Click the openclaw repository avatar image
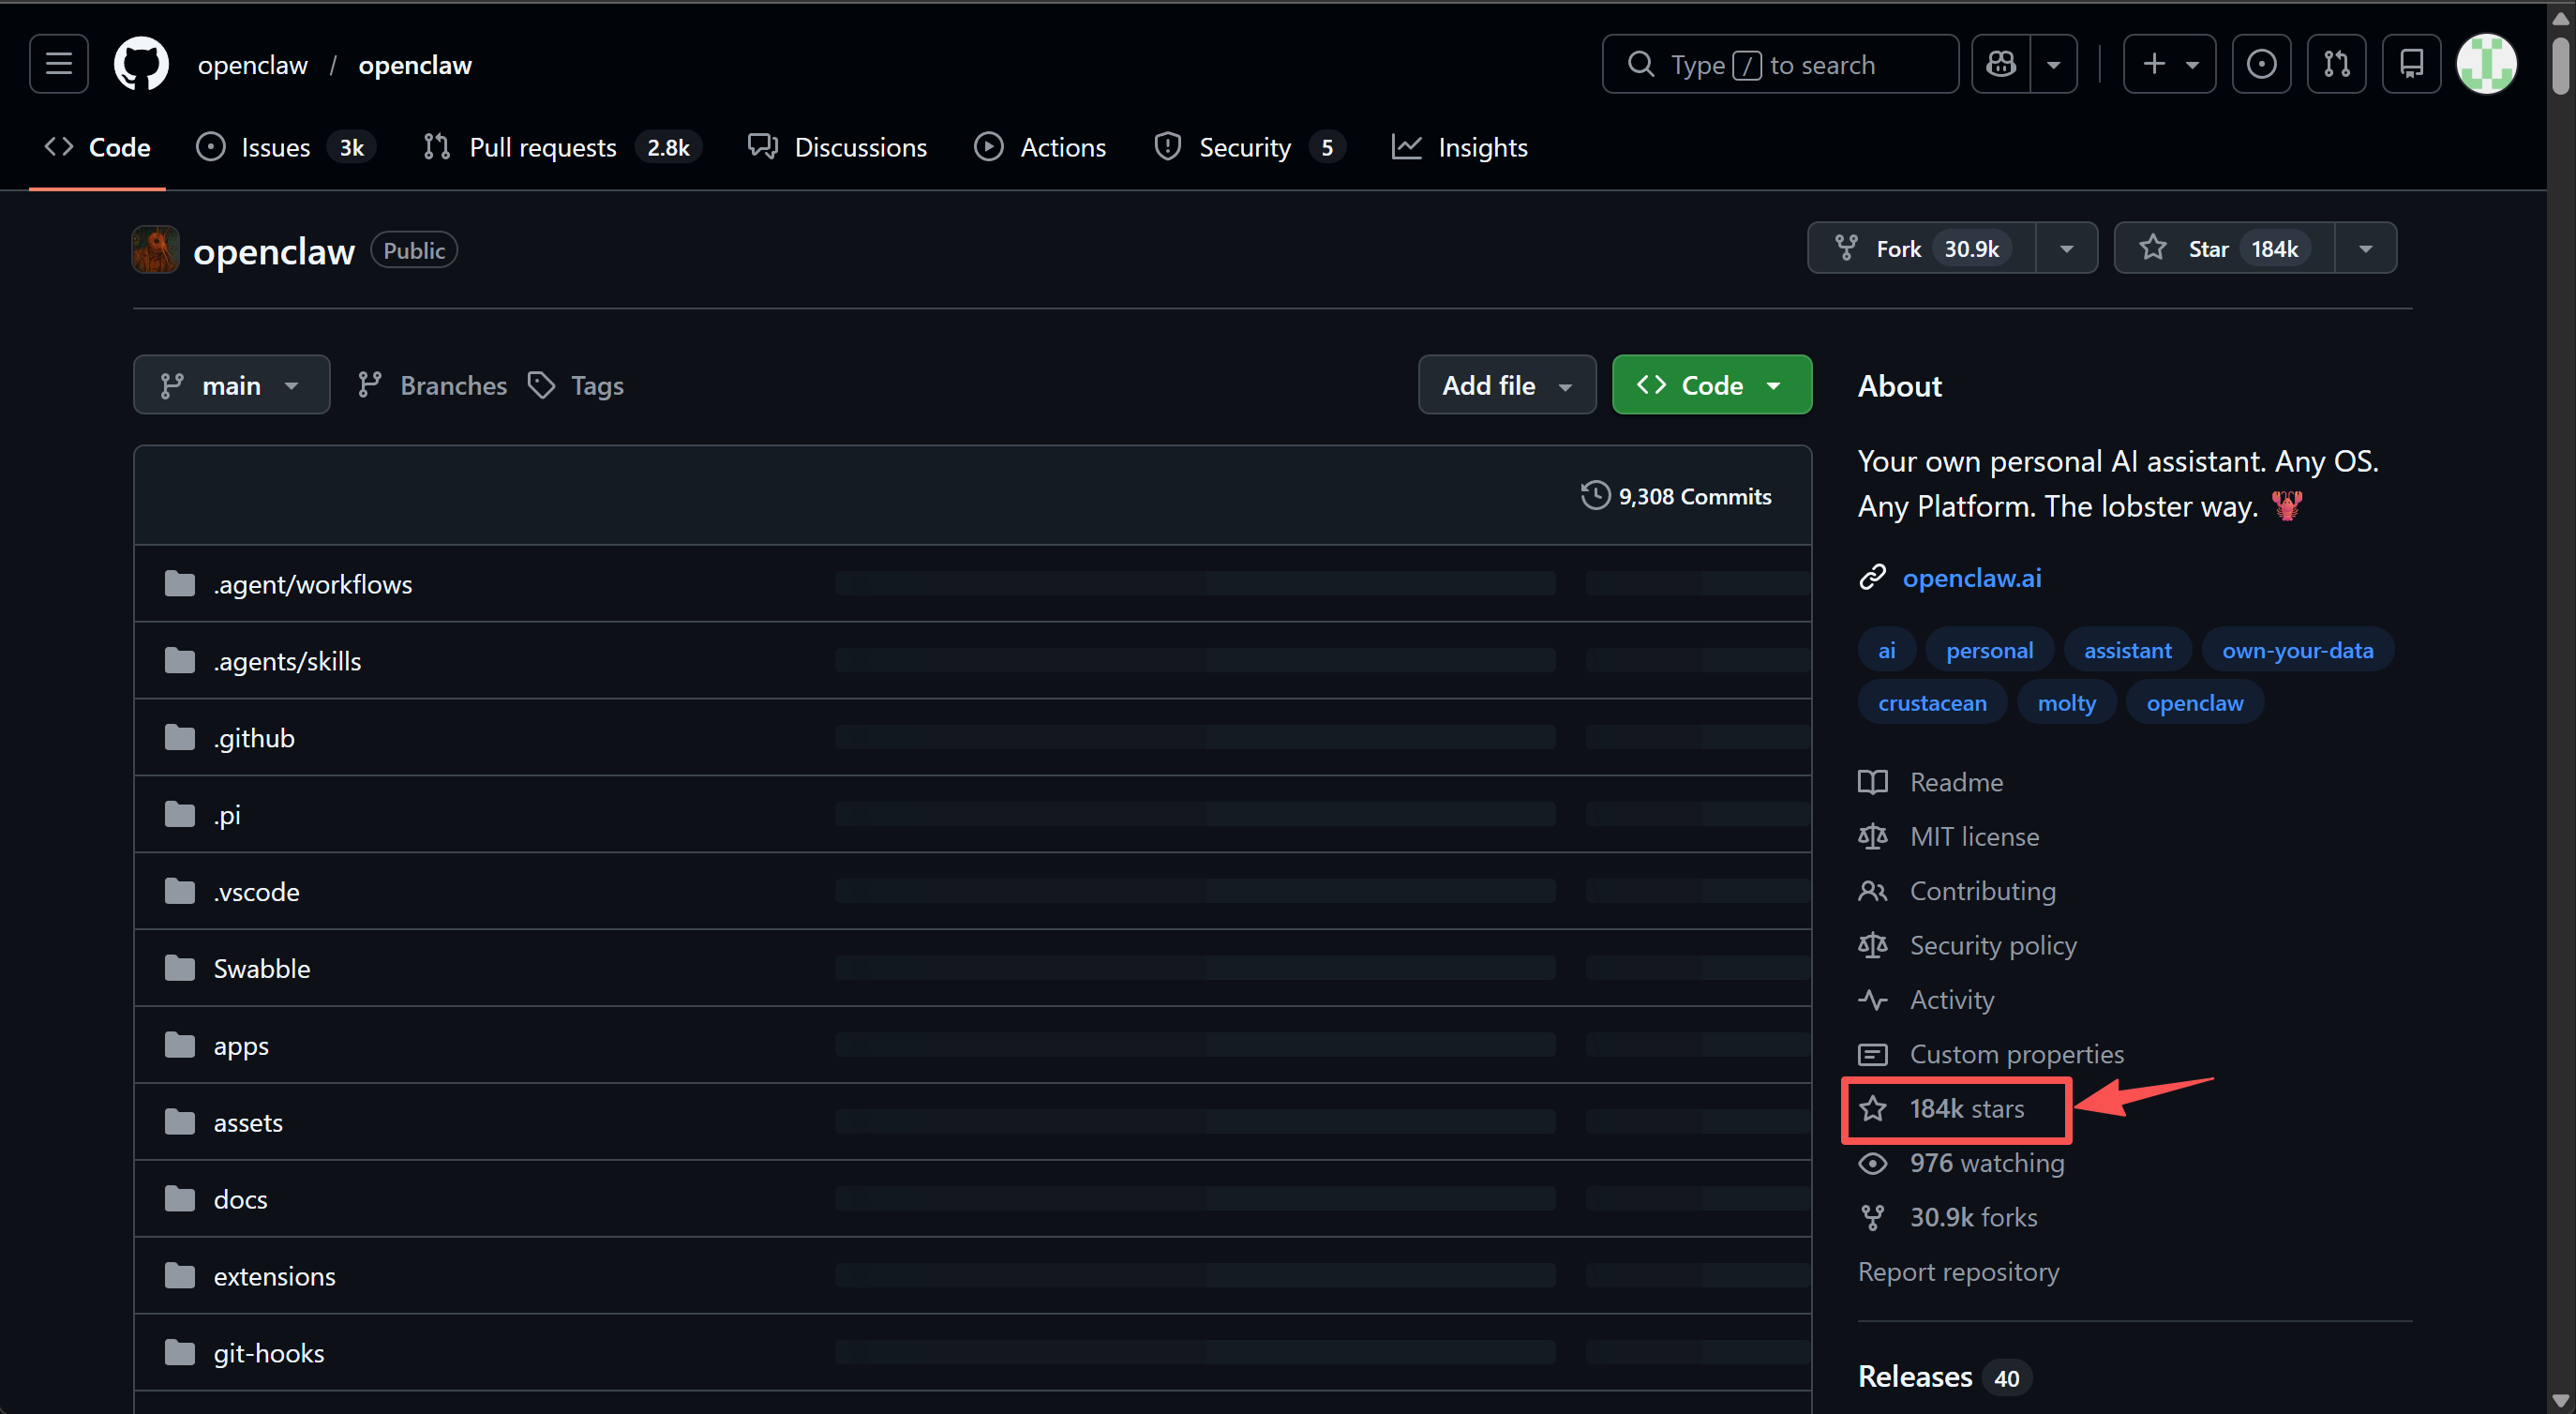 [155, 250]
